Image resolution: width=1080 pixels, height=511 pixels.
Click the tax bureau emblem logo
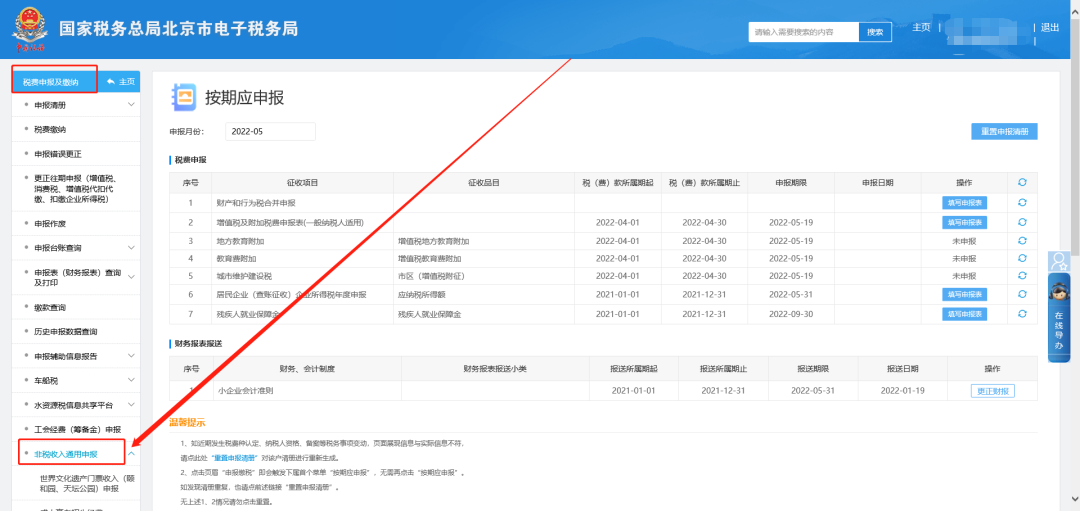[x=32, y=30]
